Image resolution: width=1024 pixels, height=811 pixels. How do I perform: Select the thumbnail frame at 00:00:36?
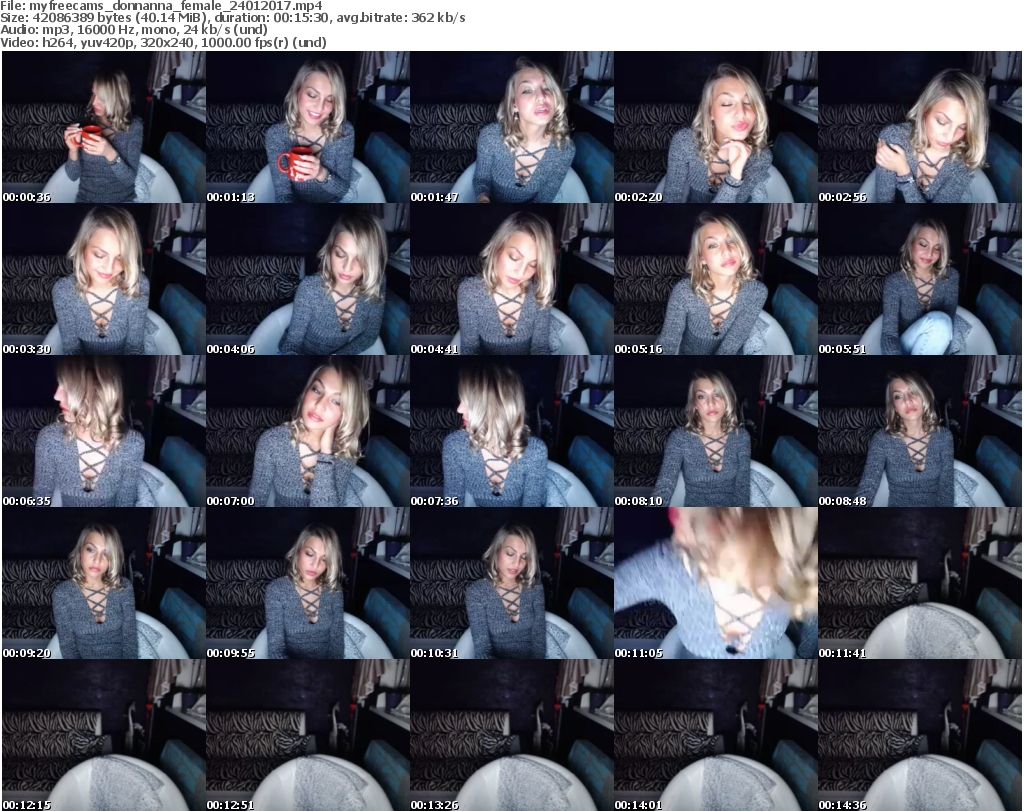coord(104,127)
